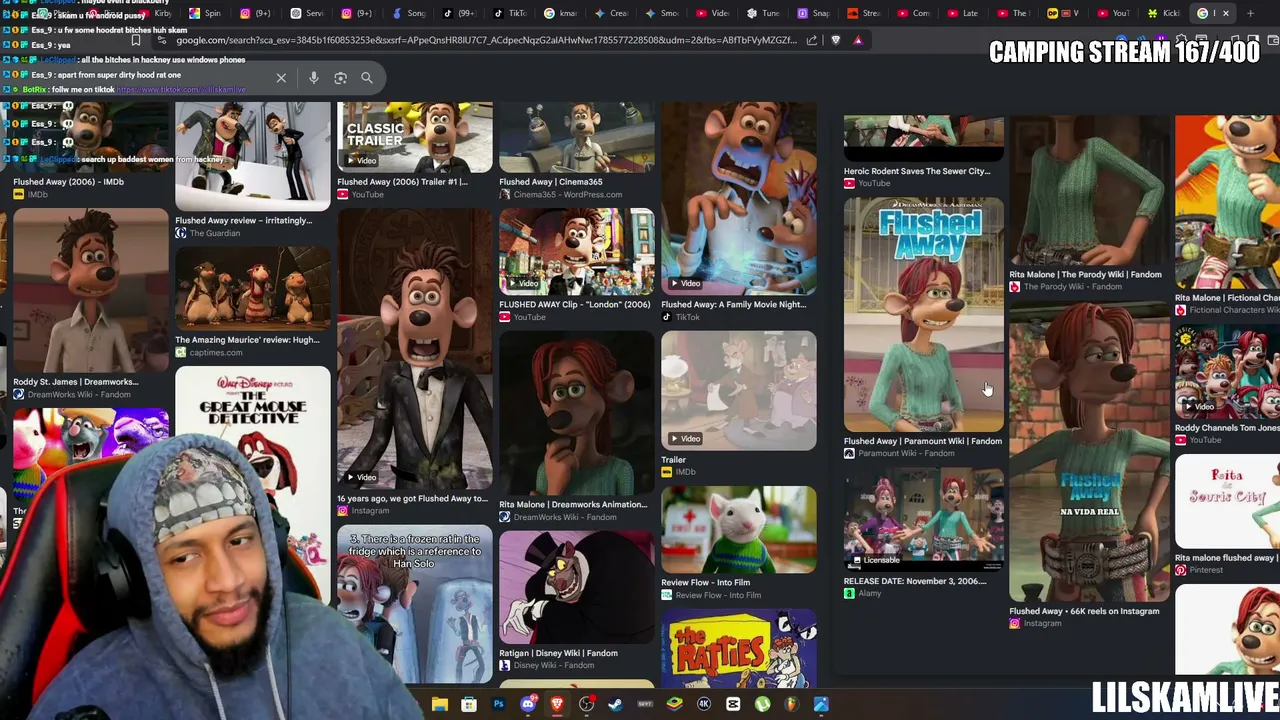This screenshot has height=720, width=1280.
Task: Launch FL Studio from the taskbar
Action: point(791,705)
